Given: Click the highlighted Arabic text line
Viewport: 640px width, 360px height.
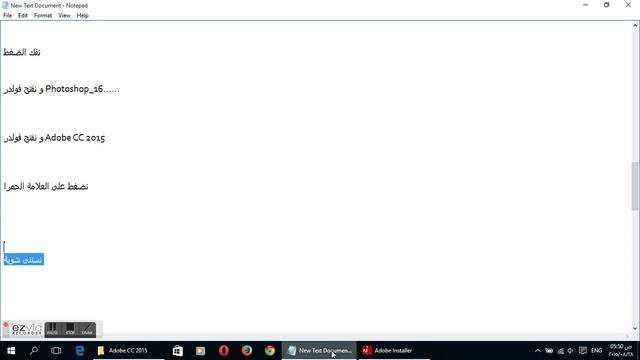Looking at the screenshot, I should coord(24,260).
